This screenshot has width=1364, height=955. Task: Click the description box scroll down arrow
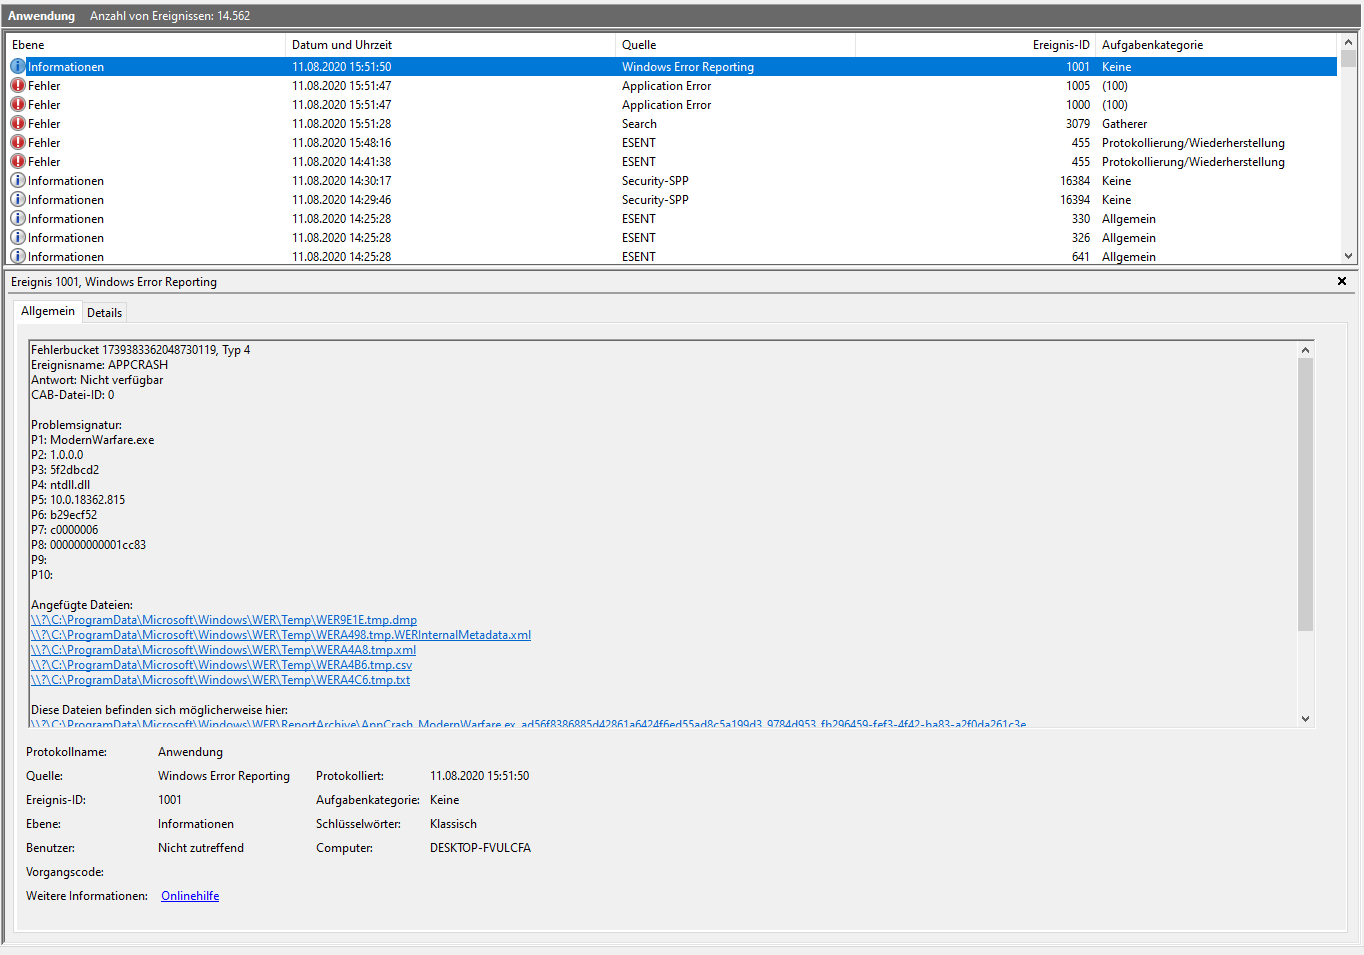tap(1305, 718)
